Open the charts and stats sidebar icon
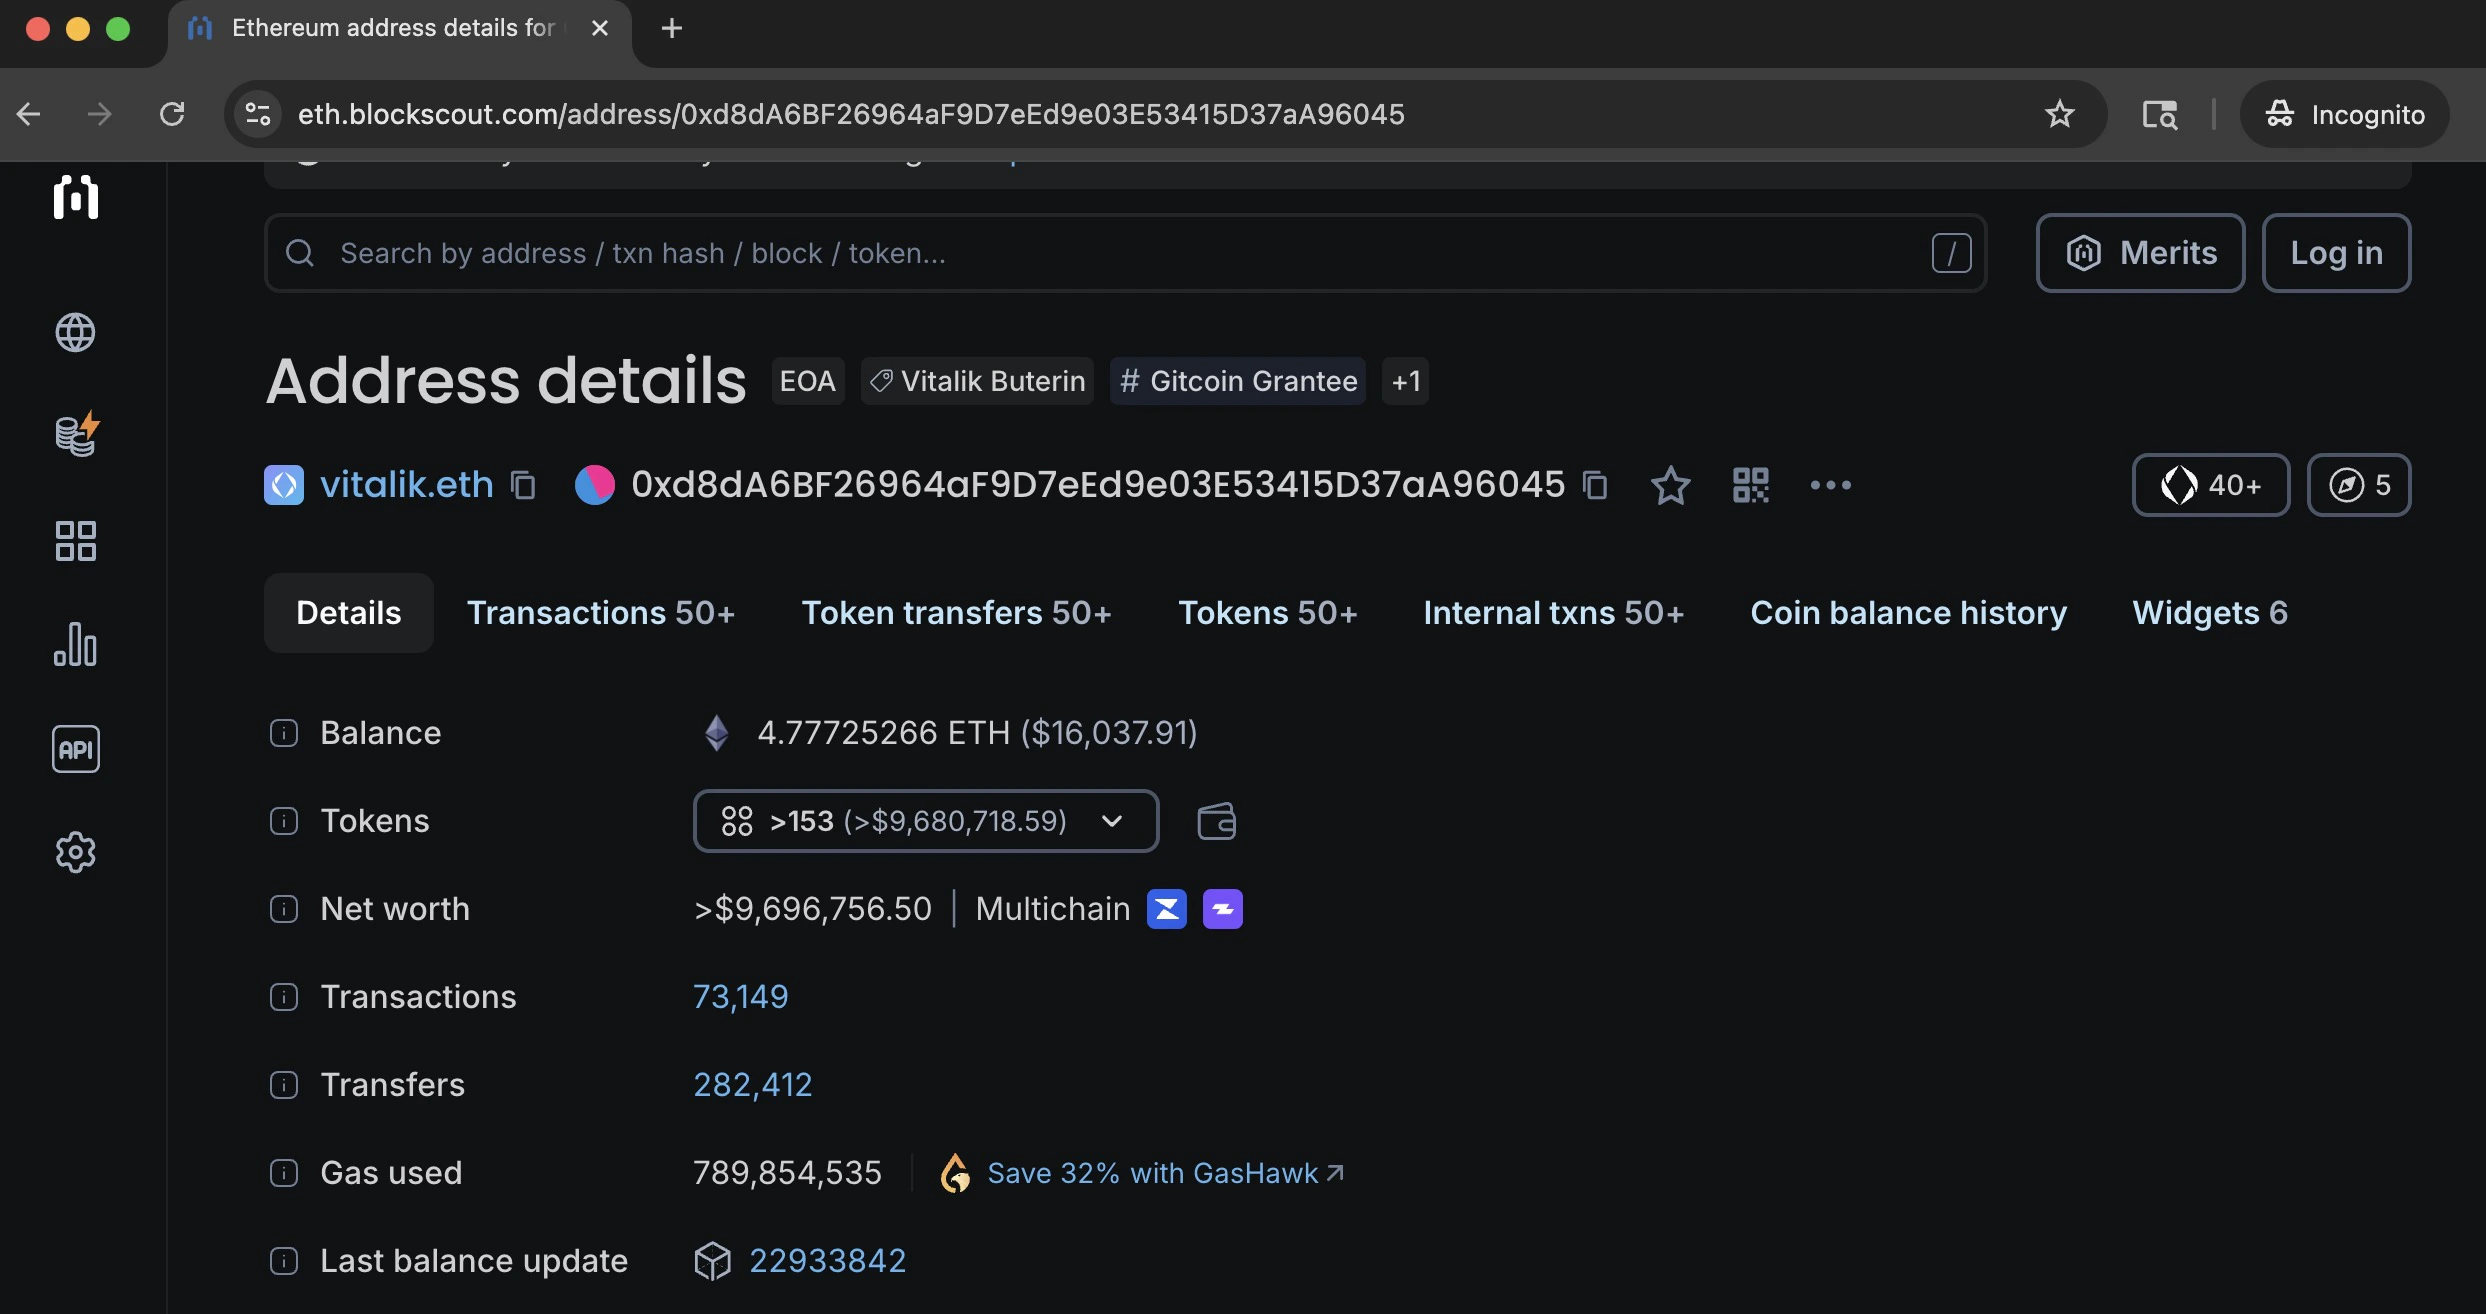The width and height of the screenshot is (2486, 1314). click(76, 644)
